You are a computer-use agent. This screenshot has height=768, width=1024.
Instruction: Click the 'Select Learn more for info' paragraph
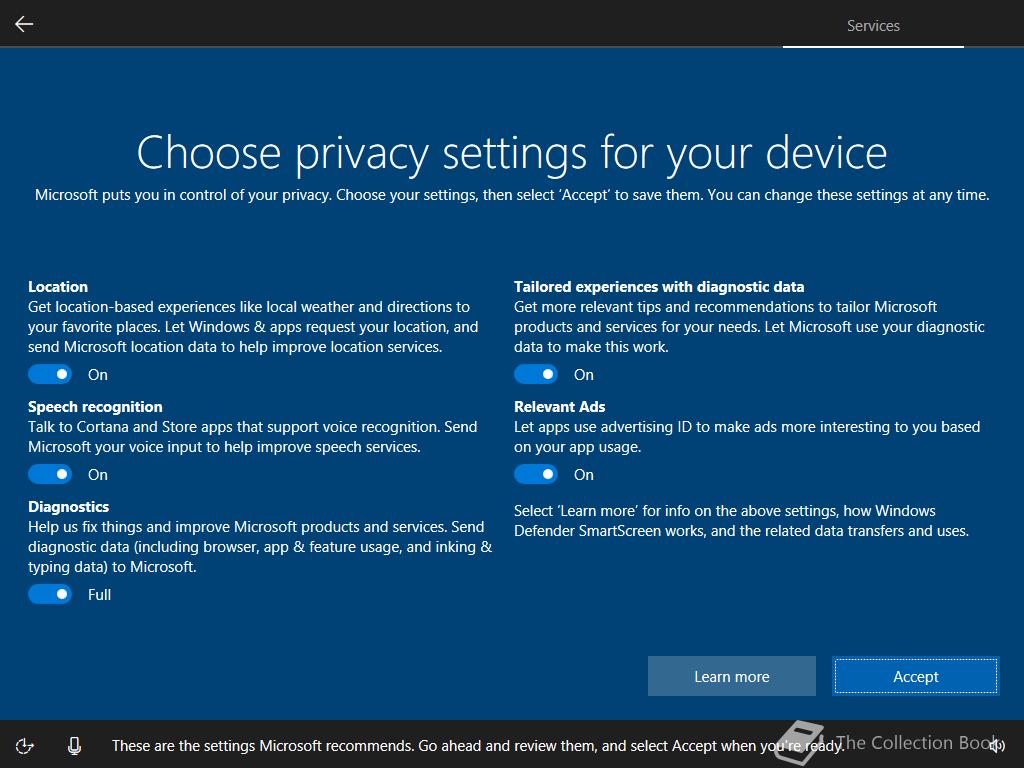[x=741, y=520]
